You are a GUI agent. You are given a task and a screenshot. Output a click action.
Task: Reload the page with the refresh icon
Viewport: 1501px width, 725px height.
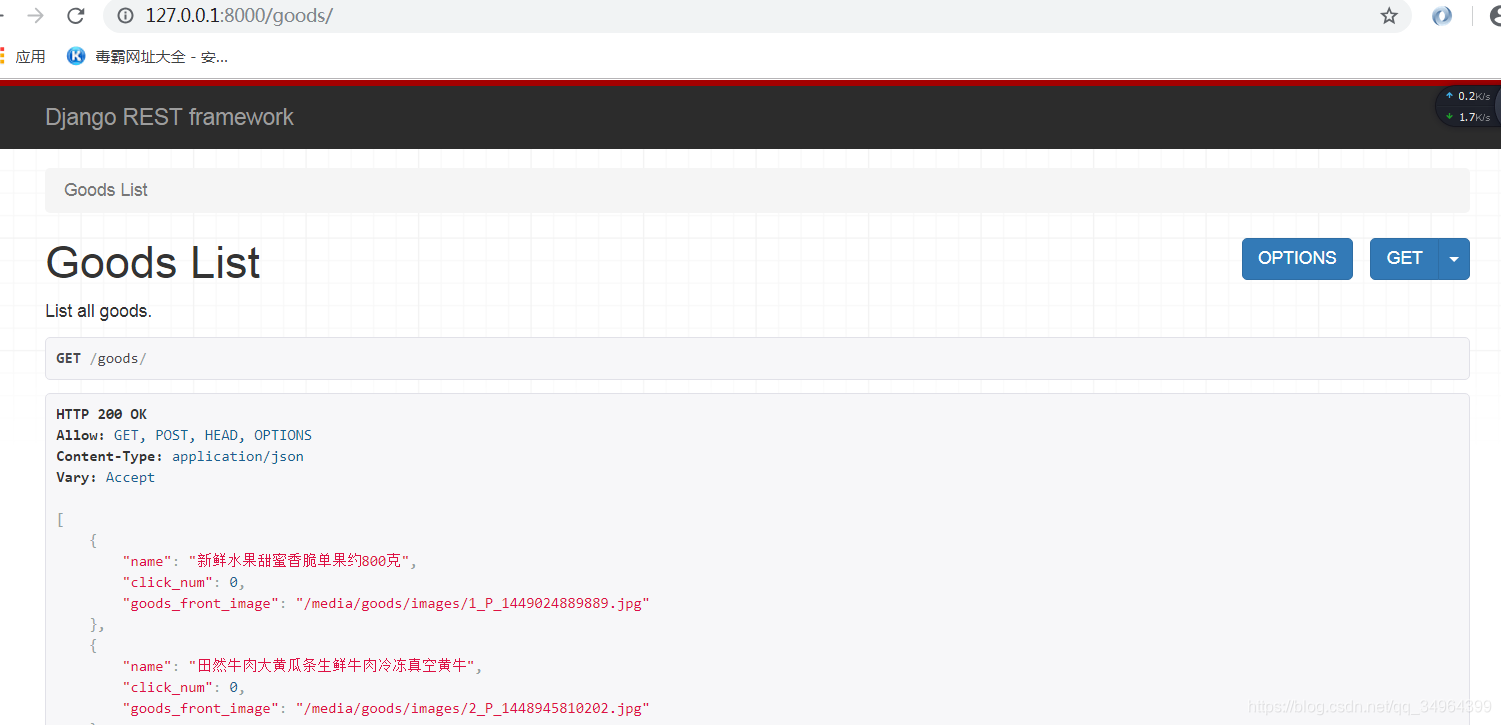tap(75, 15)
